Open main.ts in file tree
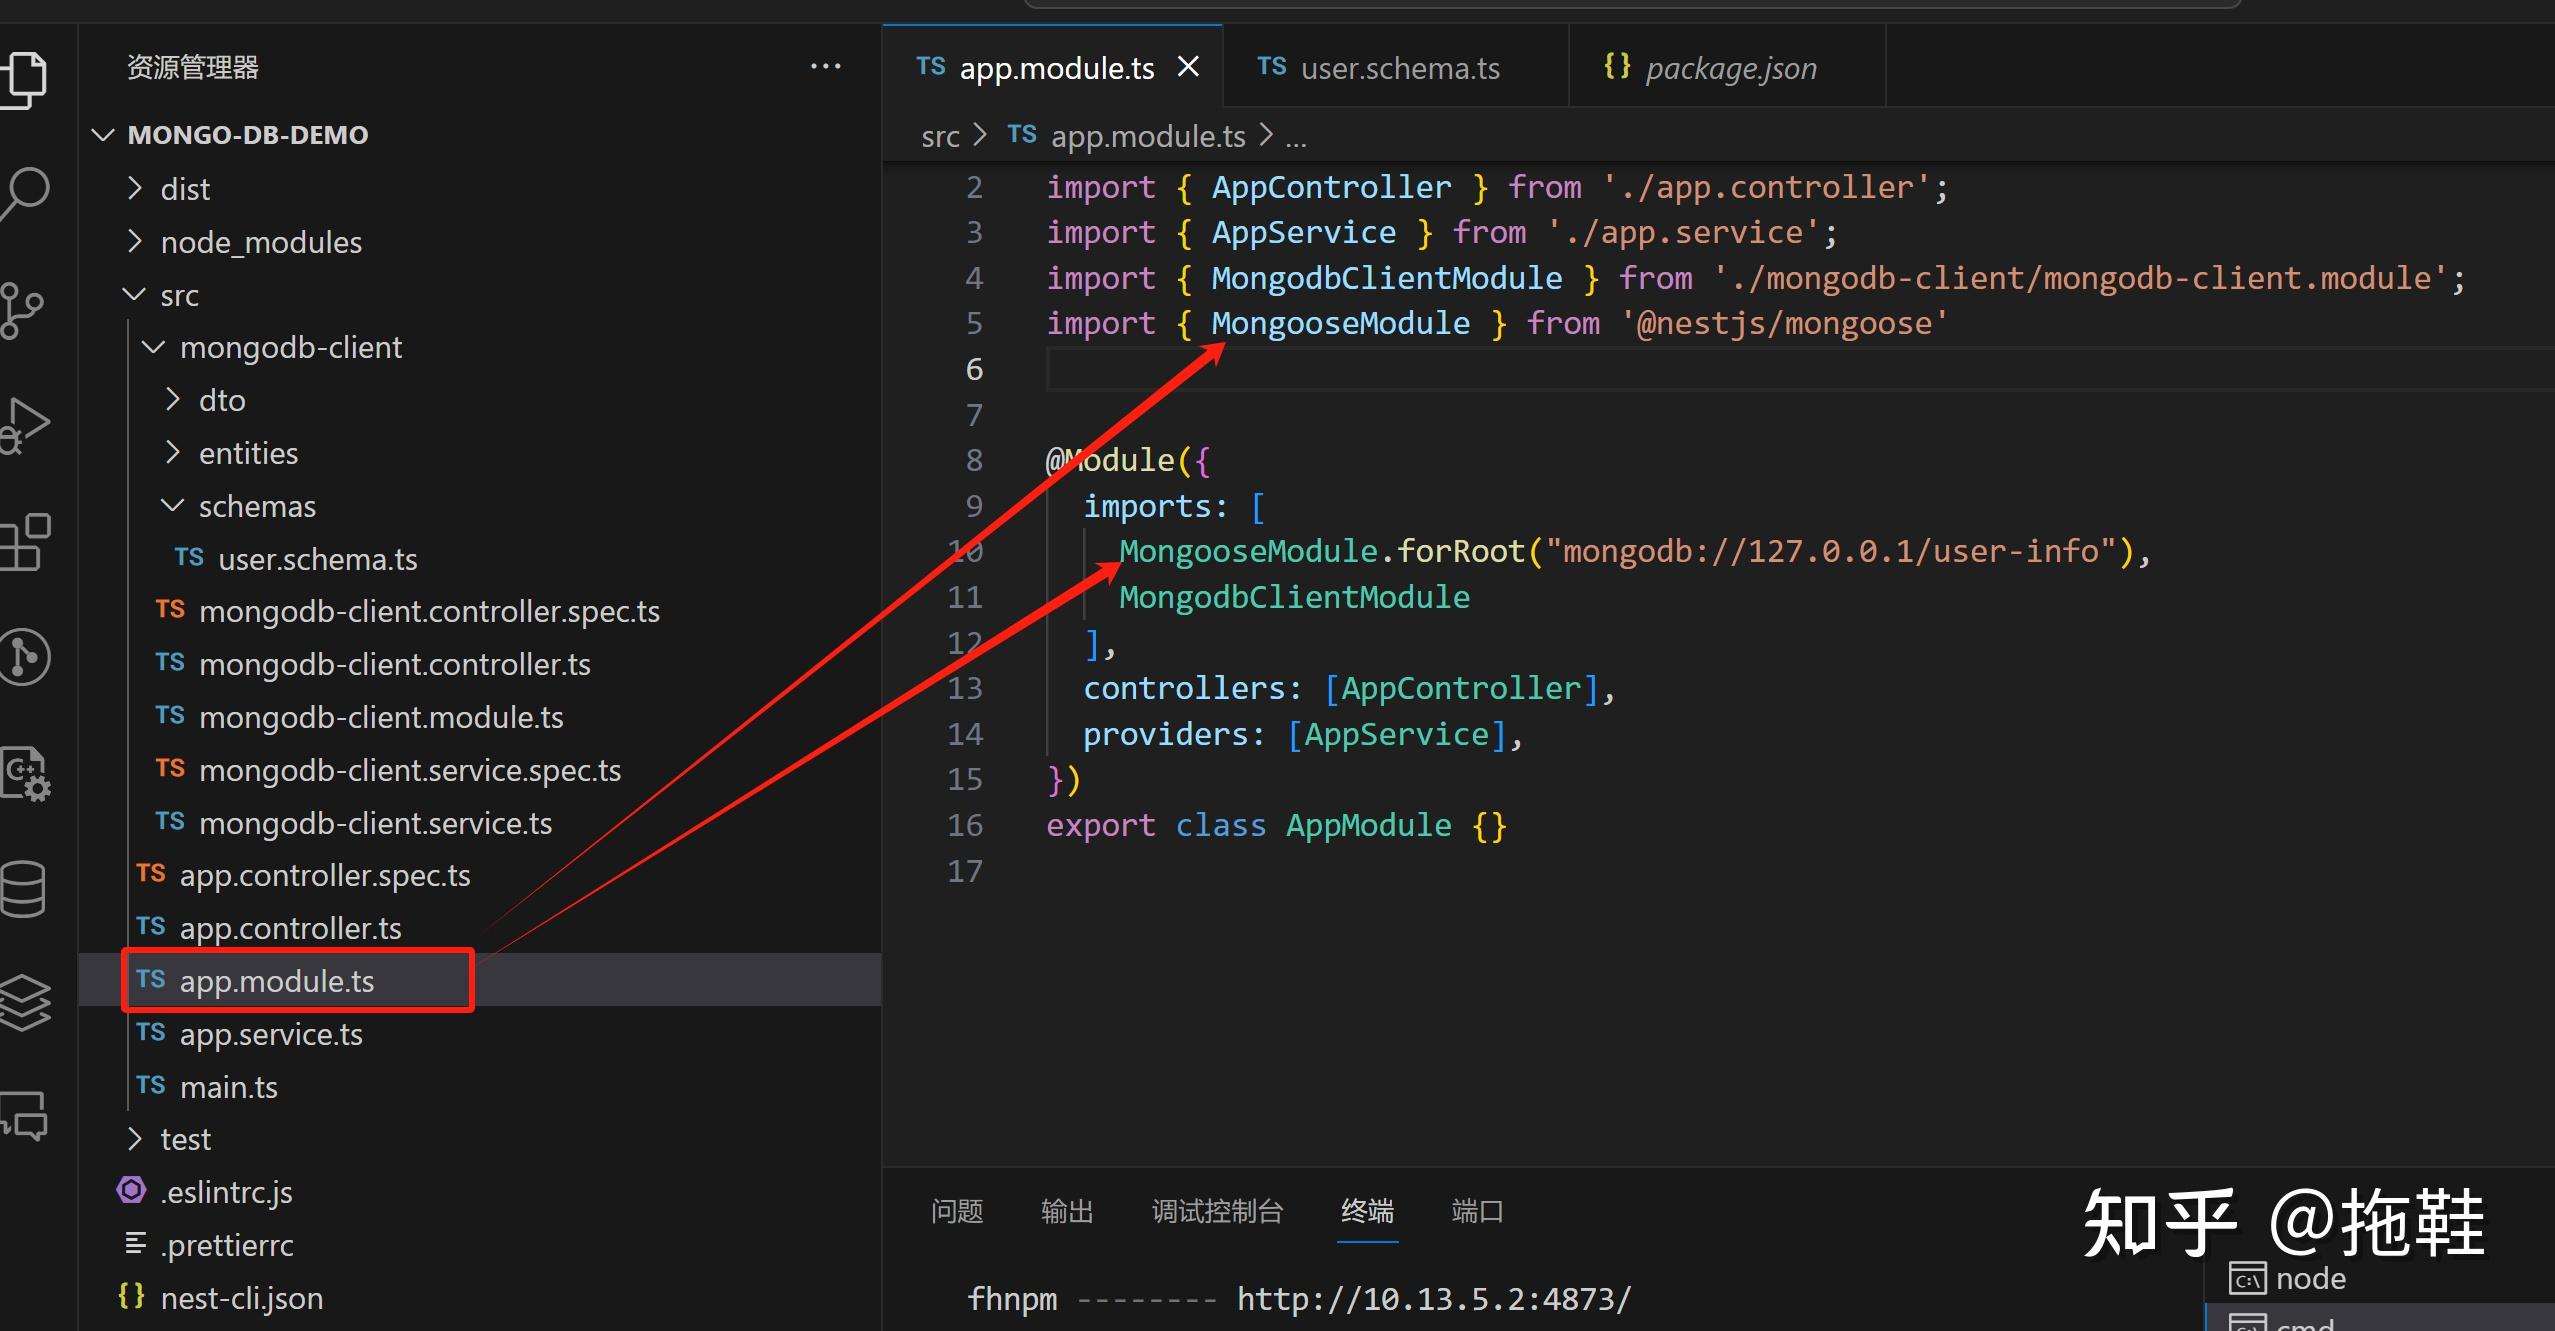2555x1331 pixels. coord(228,1087)
